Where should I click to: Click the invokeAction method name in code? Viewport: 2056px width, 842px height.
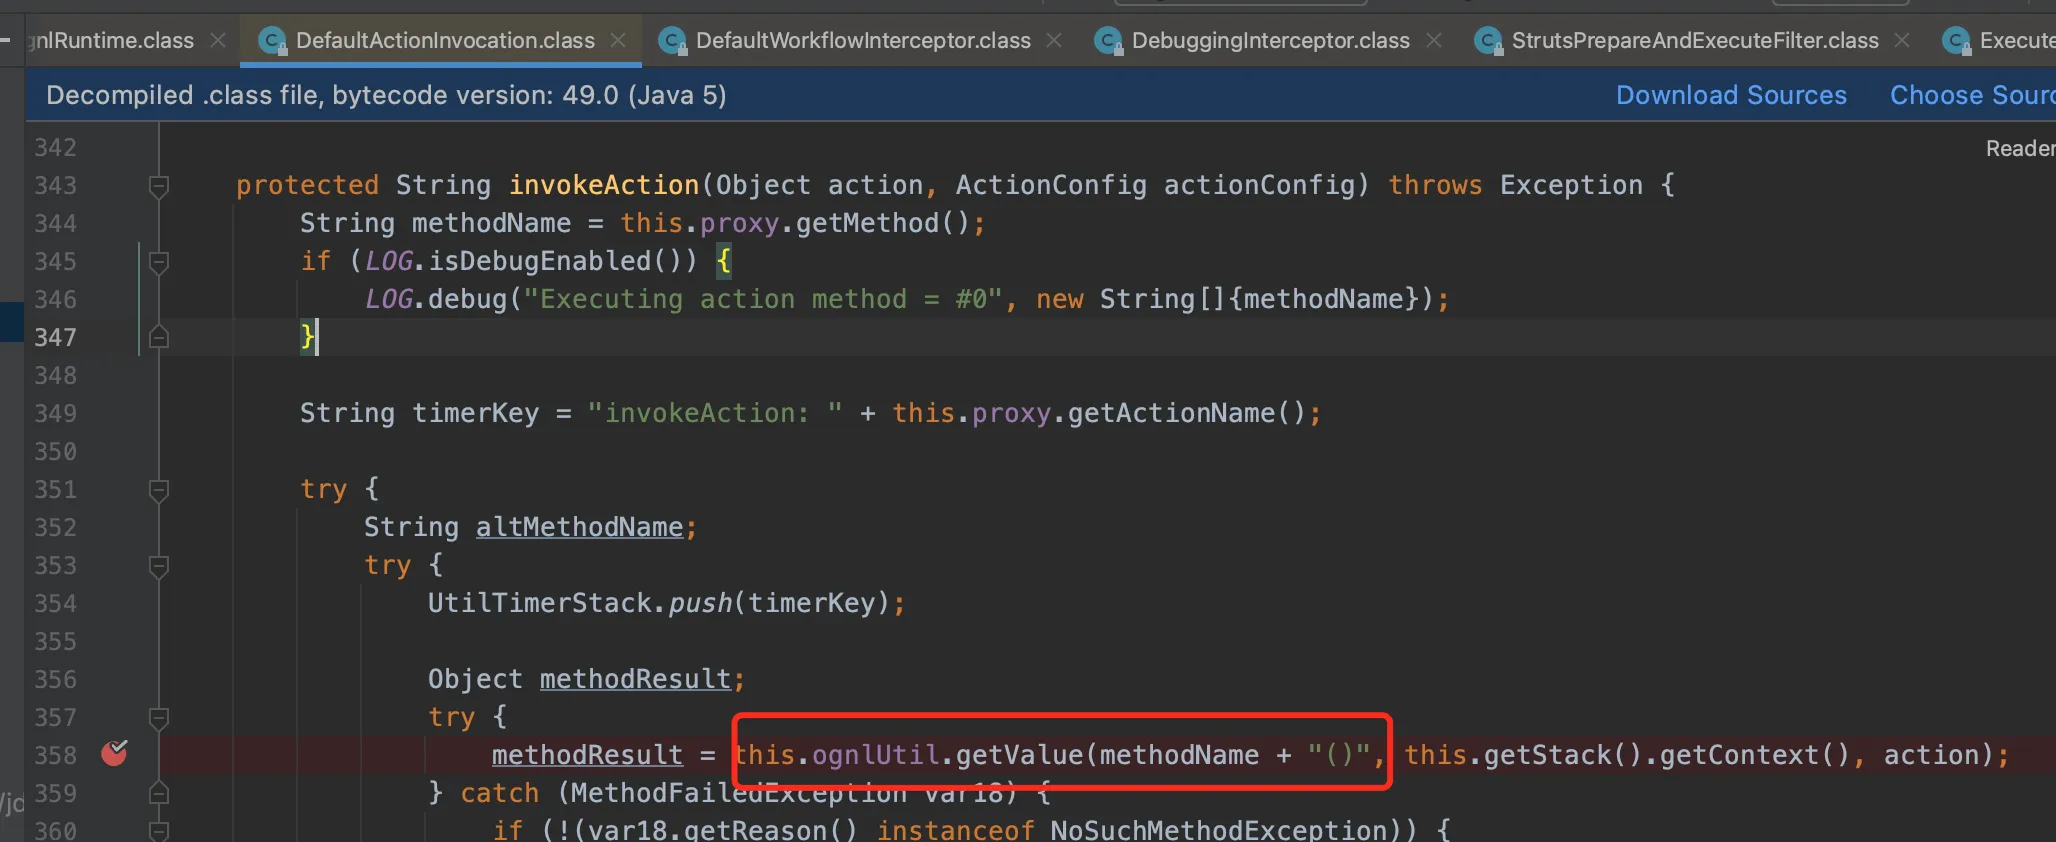pos(604,186)
